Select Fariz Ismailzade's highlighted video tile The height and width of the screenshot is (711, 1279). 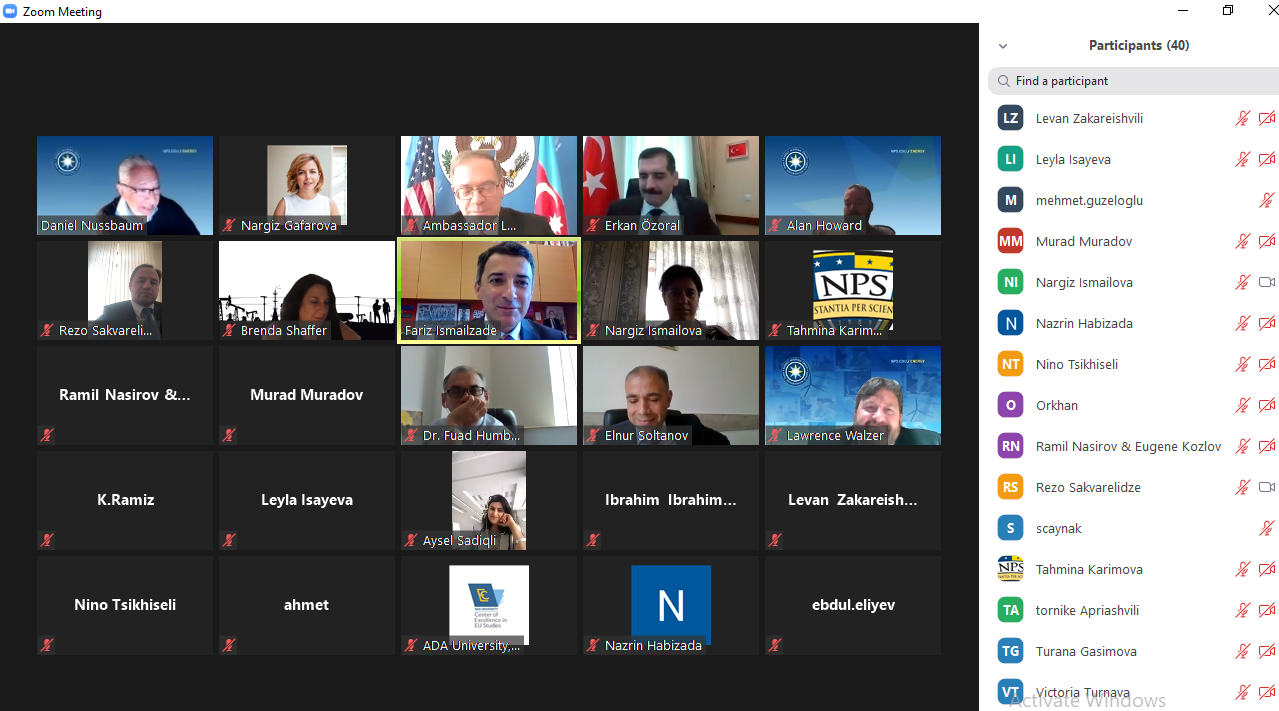coord(488,290)
